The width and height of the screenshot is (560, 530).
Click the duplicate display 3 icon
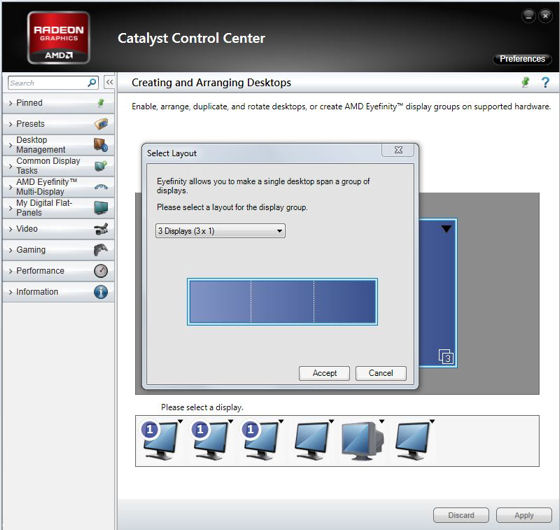pyautogui.click(x=446, y=356)
